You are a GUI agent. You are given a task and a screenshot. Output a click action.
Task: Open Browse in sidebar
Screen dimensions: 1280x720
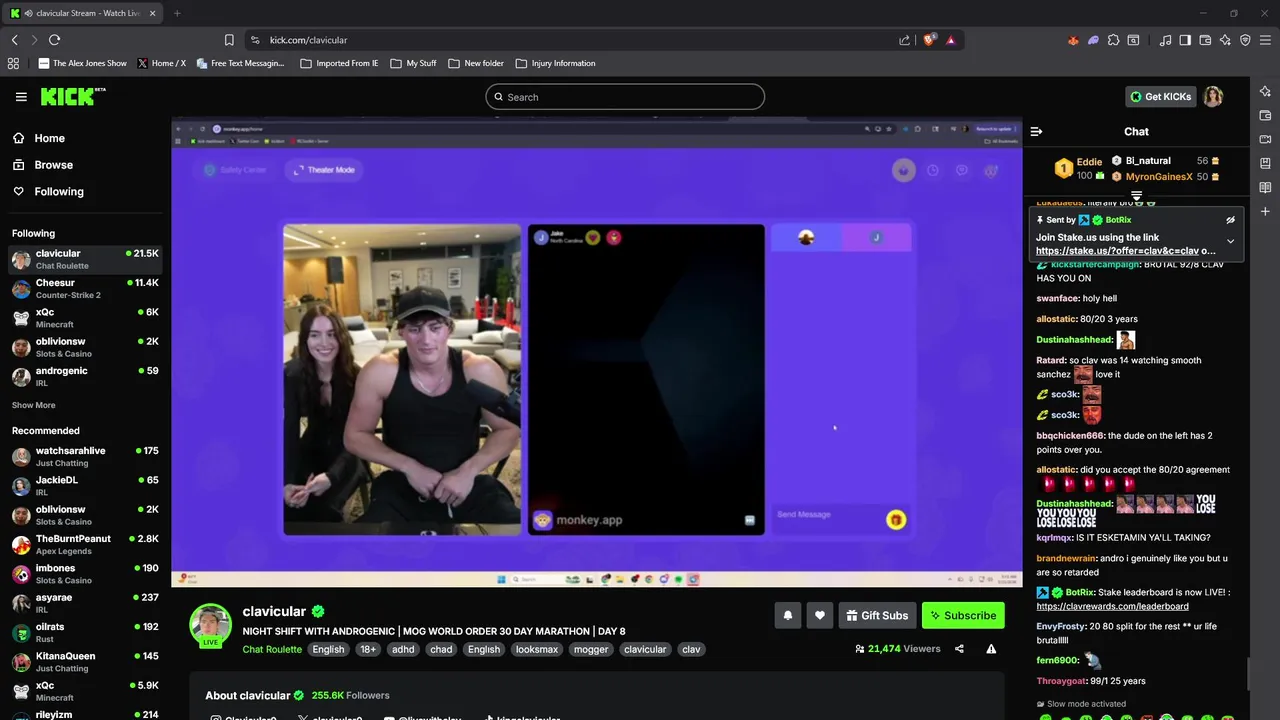click(53, 165)
